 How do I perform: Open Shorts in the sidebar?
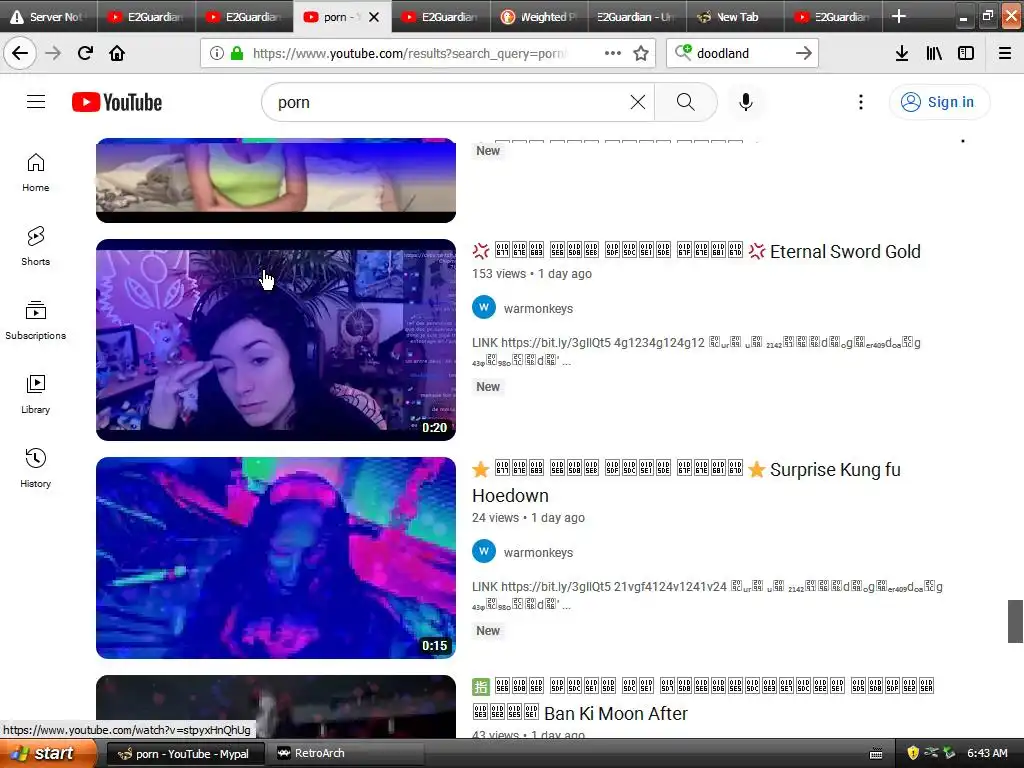pos(35,246)
